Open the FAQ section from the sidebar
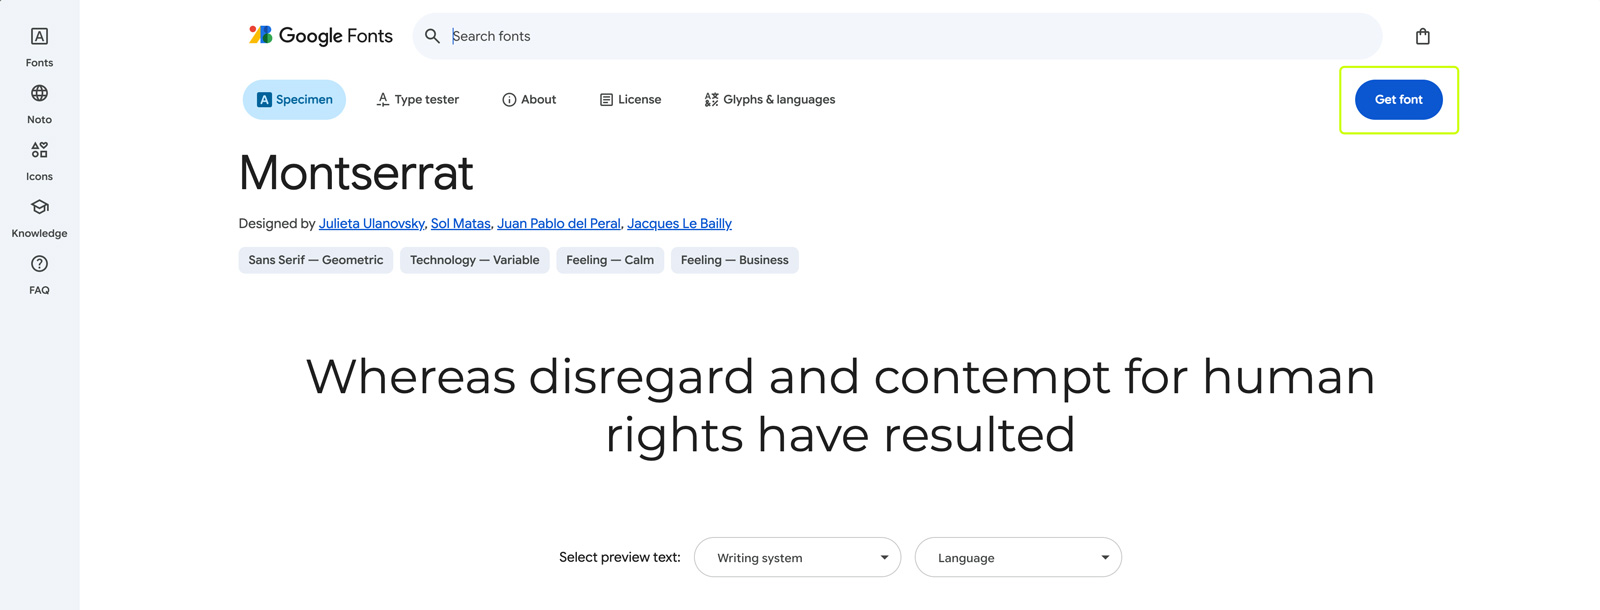 click(39, 273)
